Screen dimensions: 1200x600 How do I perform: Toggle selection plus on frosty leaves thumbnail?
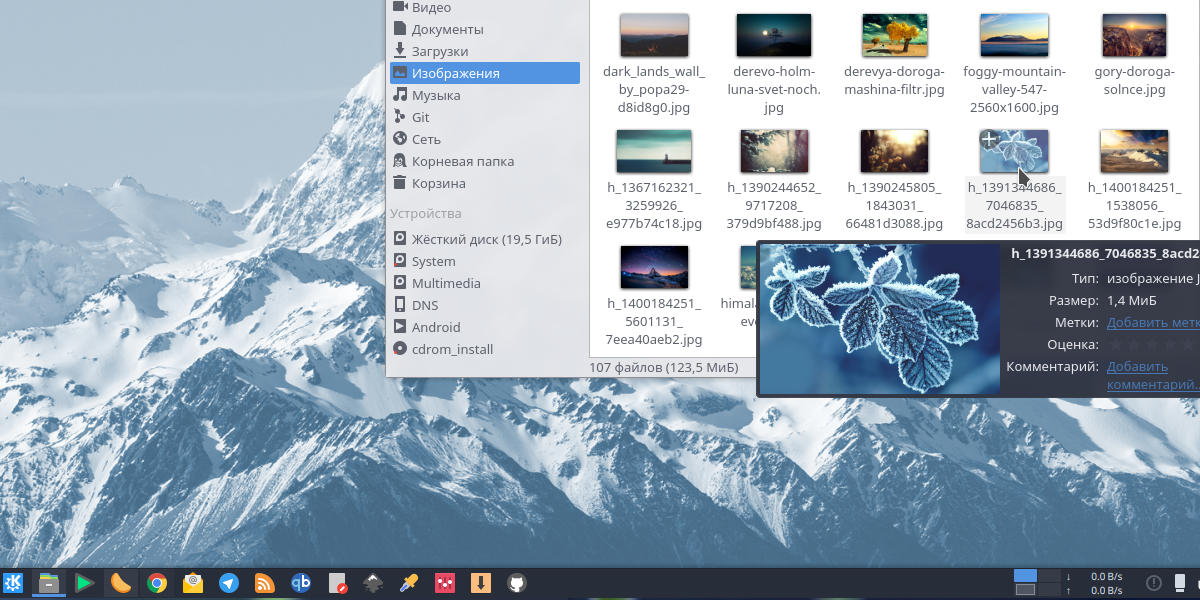tap(989, 139)
